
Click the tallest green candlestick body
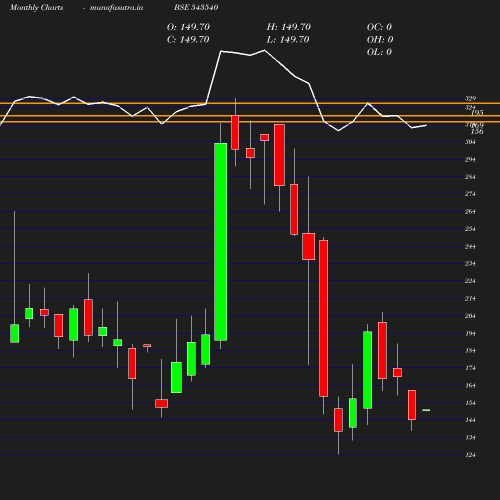pos(220,242)
